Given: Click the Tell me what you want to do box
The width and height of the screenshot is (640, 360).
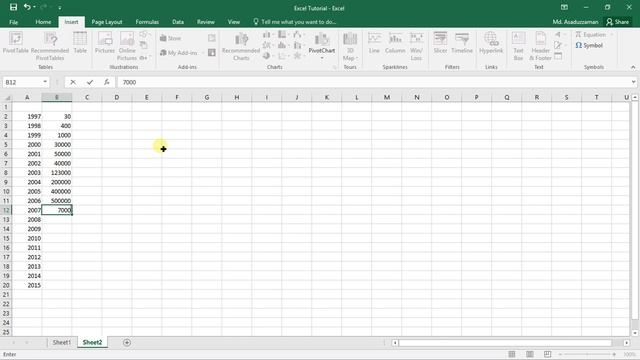Looking at the screenshot, I should tap(295, 22).
